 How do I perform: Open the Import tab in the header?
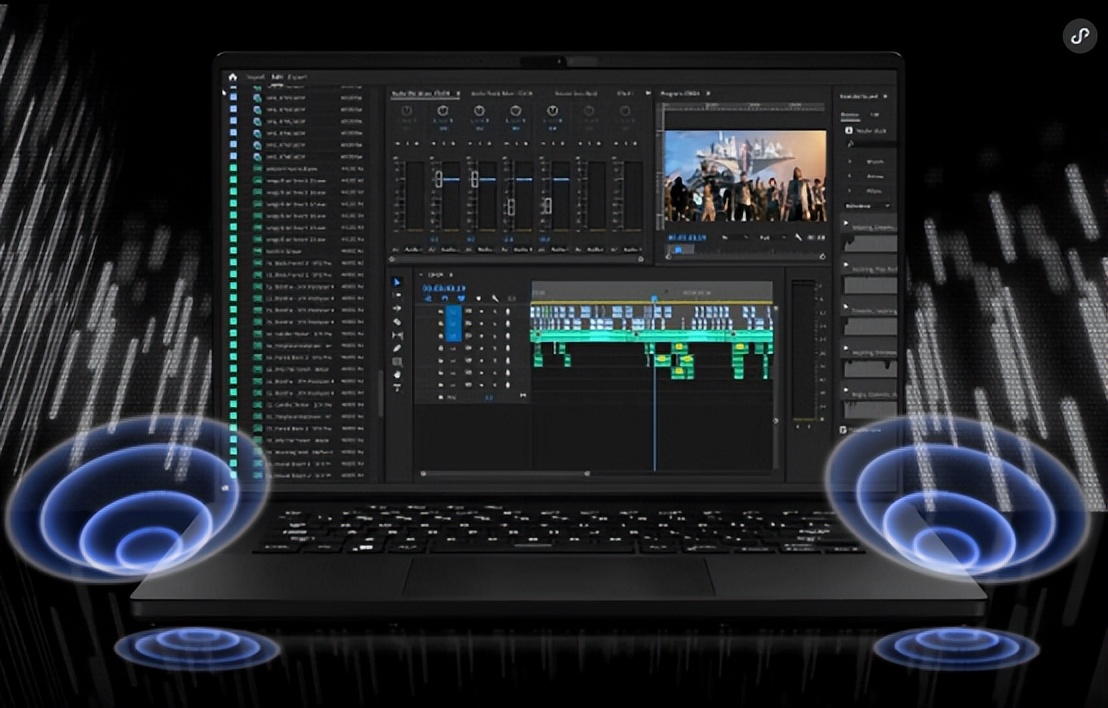(255, 77)
